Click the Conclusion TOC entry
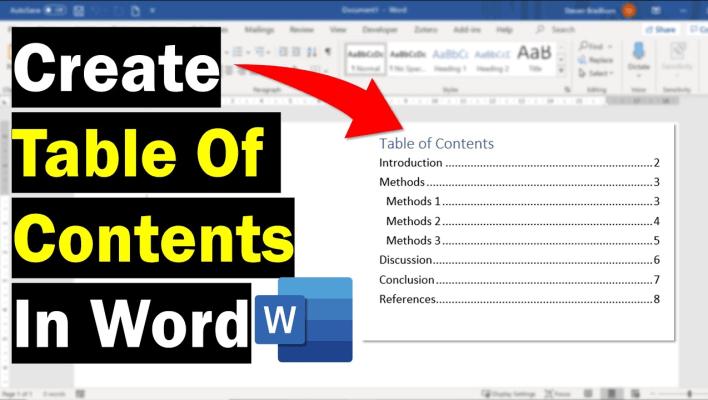This screenshot has height=400, width=708. pos(519,280)
